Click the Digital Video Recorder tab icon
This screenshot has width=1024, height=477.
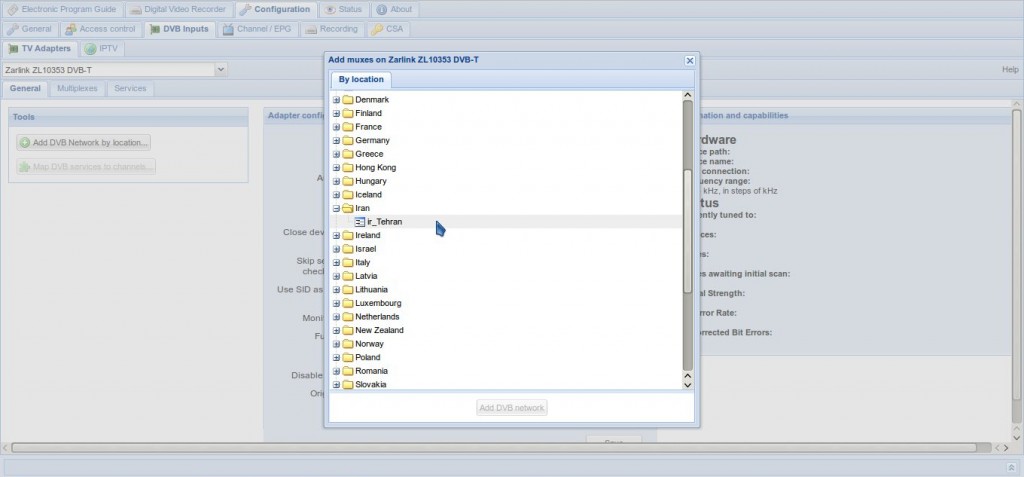click(x=135, y=10)
